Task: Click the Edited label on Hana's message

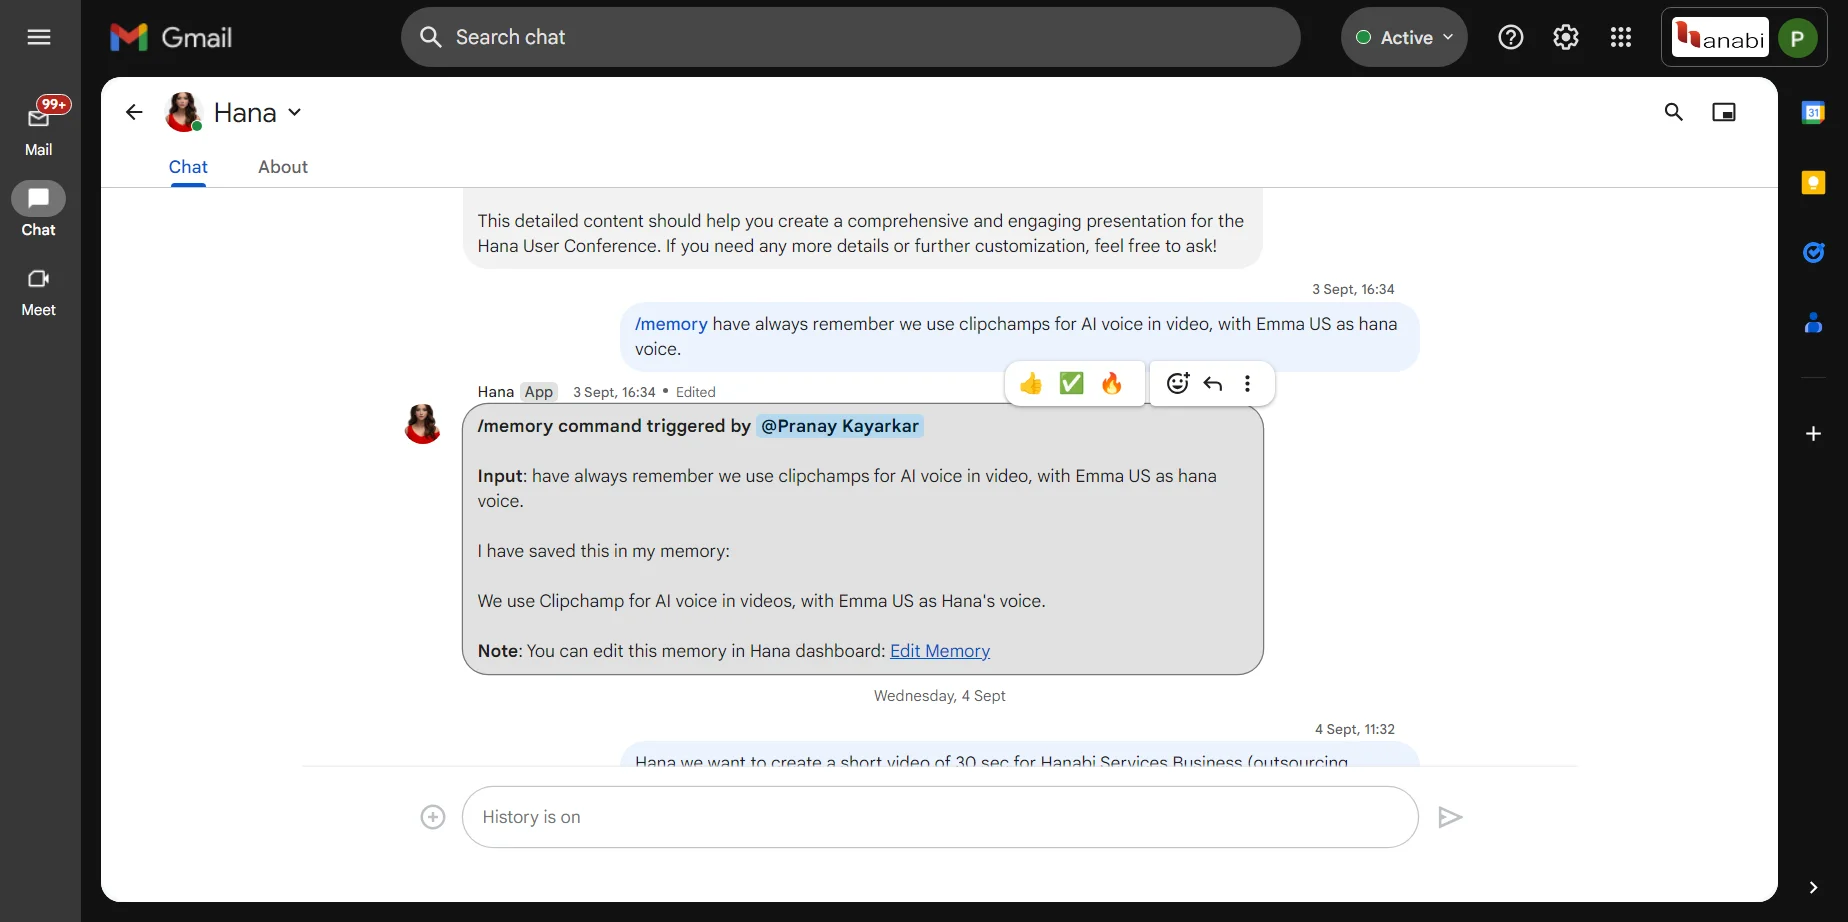Action: [x=696, y=392]
